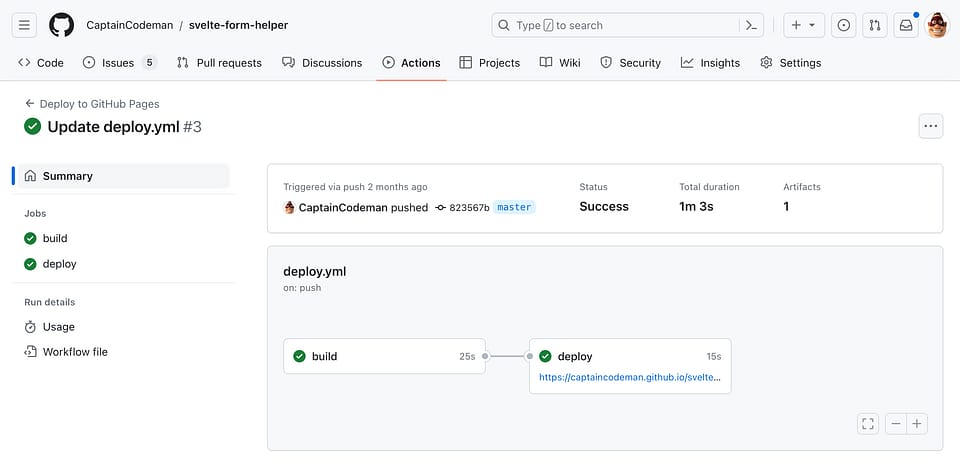Click the GitHub logo home icon
Viewport: 960px width, 463px height.
click(x=62, y=25)
